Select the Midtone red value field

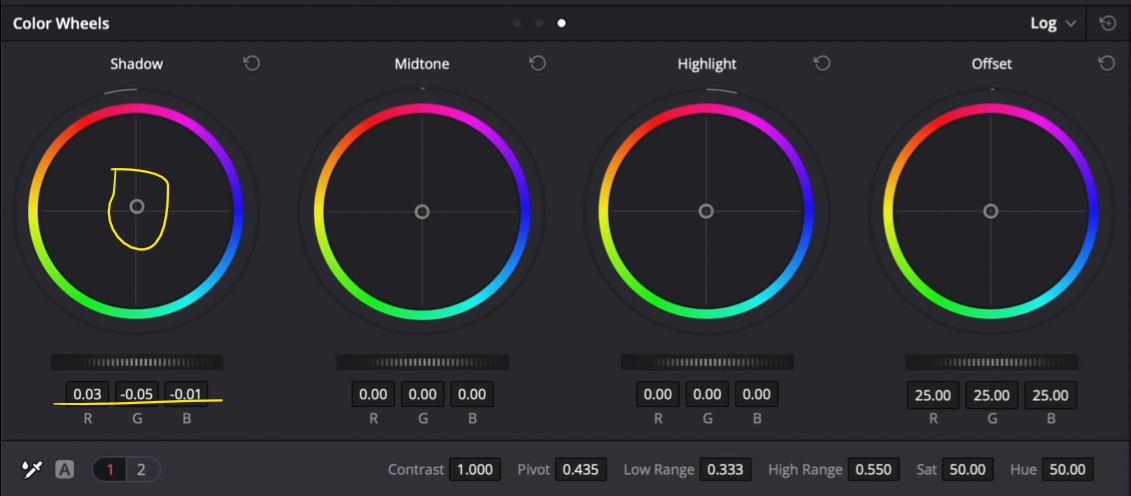[374, 394]
